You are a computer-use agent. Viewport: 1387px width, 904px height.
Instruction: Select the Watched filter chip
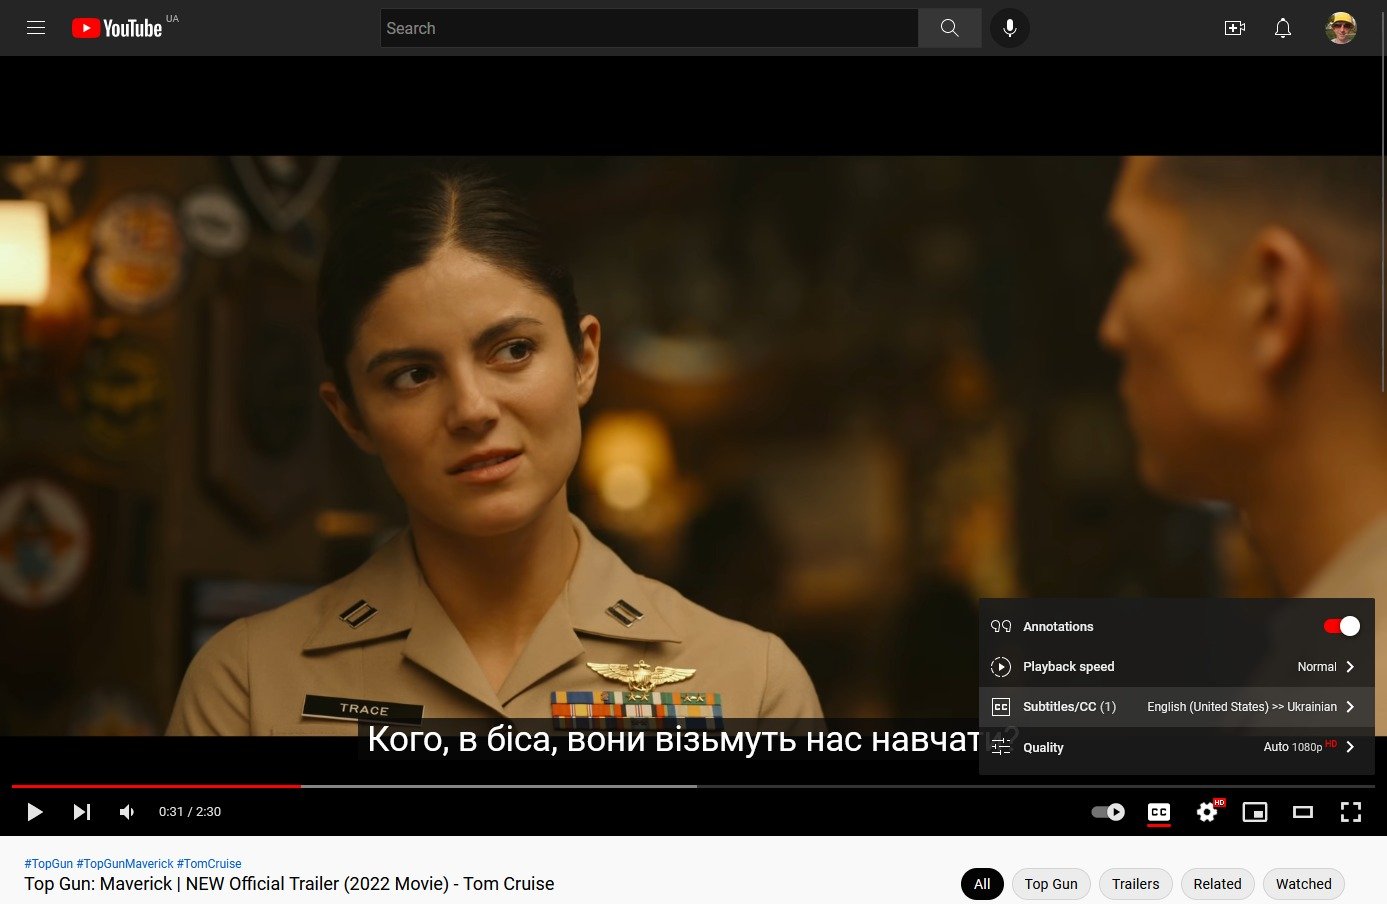pos(1304,884)
